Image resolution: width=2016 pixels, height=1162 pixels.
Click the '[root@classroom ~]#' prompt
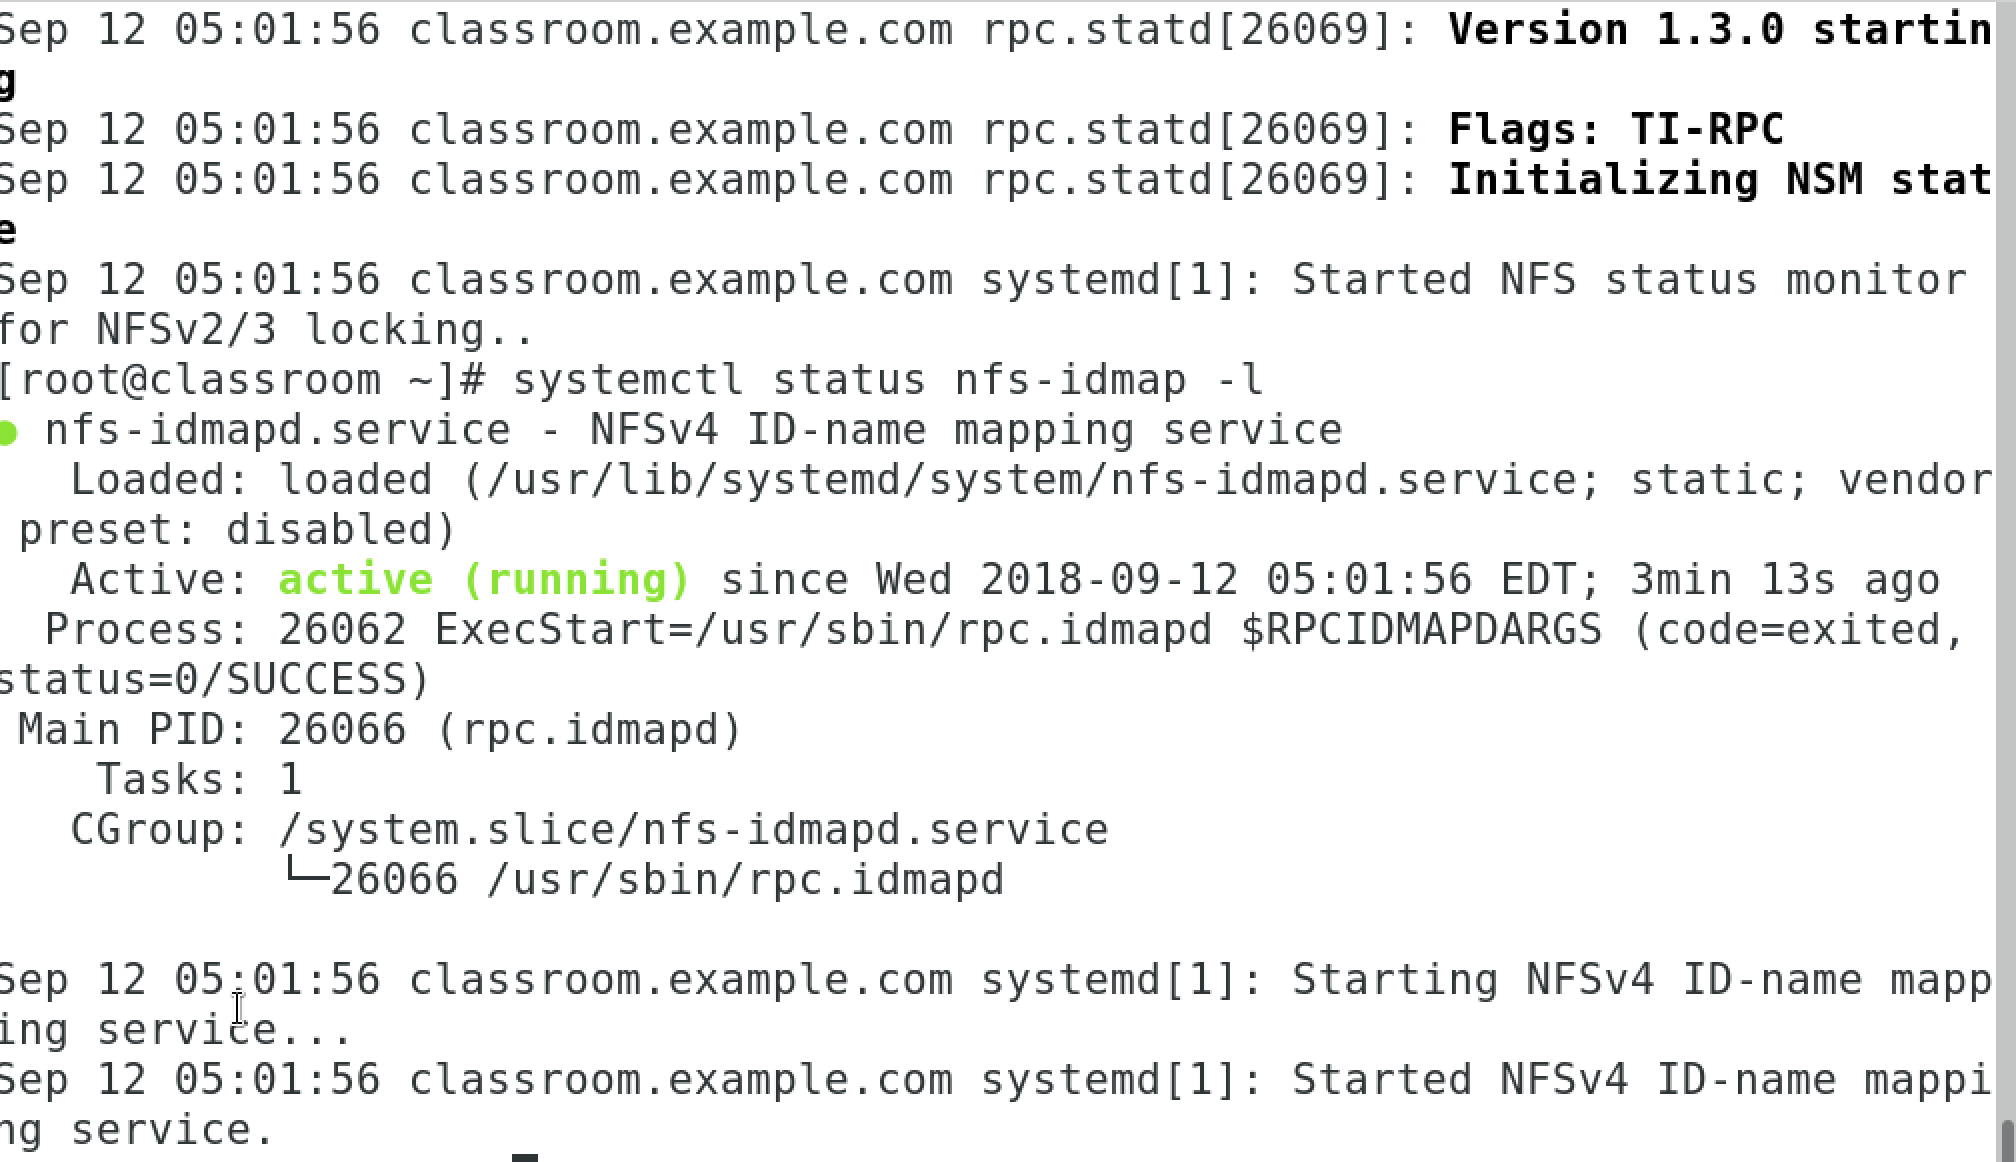click(241, 380)
